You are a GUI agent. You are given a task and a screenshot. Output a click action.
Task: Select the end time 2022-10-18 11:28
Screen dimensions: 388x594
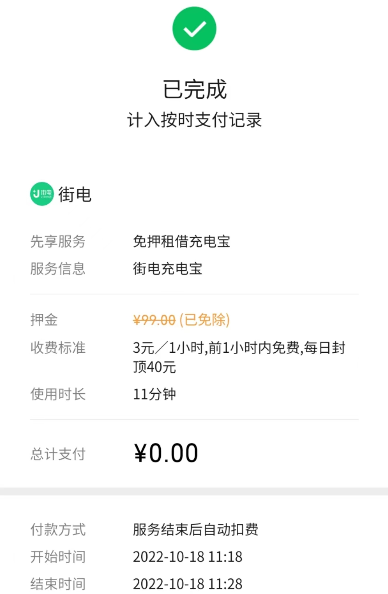pyautogui.click(x=188, y=584)
